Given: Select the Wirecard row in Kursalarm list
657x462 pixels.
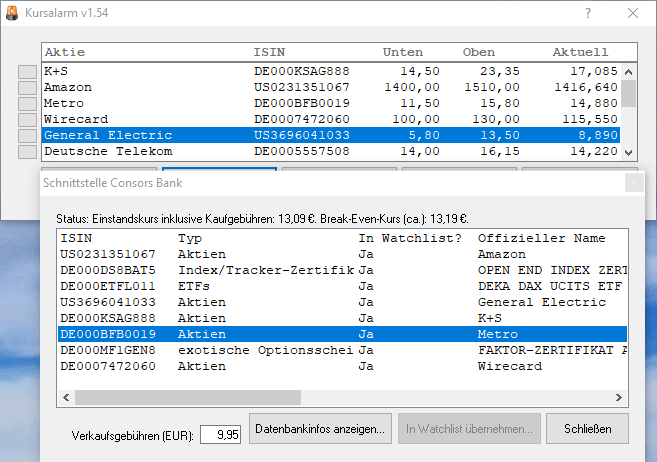Looking at the screenshot, I should [x=331, y=119].
